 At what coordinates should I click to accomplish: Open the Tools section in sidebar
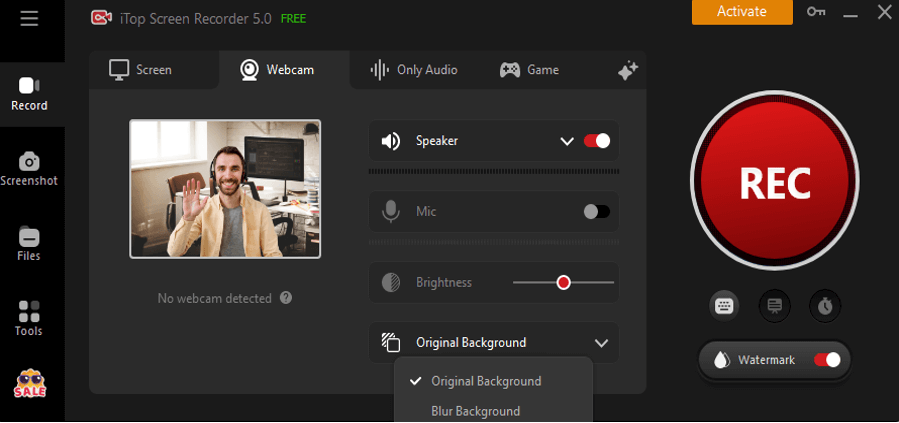coord(29,319)
